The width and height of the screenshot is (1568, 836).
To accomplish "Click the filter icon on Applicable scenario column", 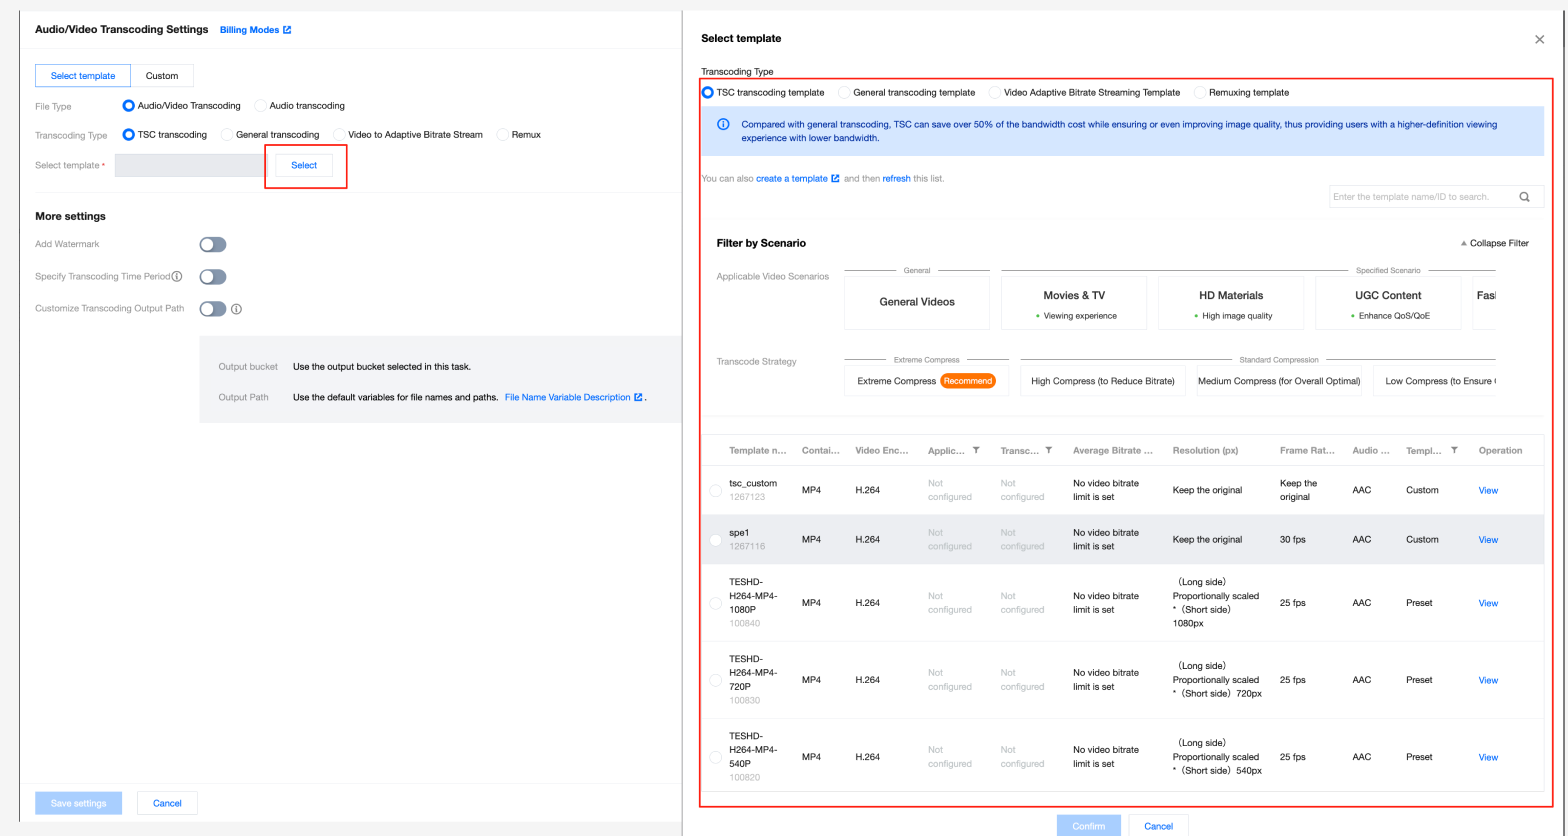I will click(x=976, y=451).
